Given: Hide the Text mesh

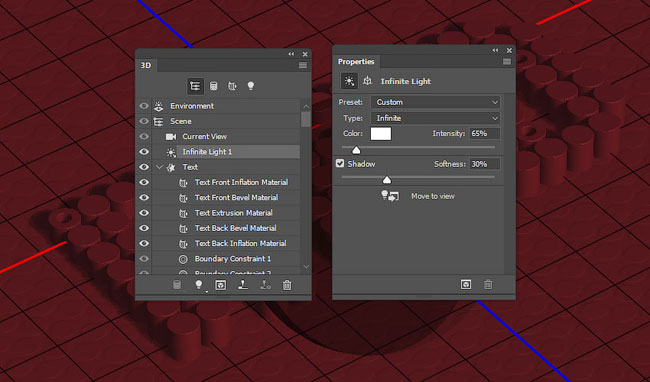Looking at the screenshot, I should pos(144,167).
